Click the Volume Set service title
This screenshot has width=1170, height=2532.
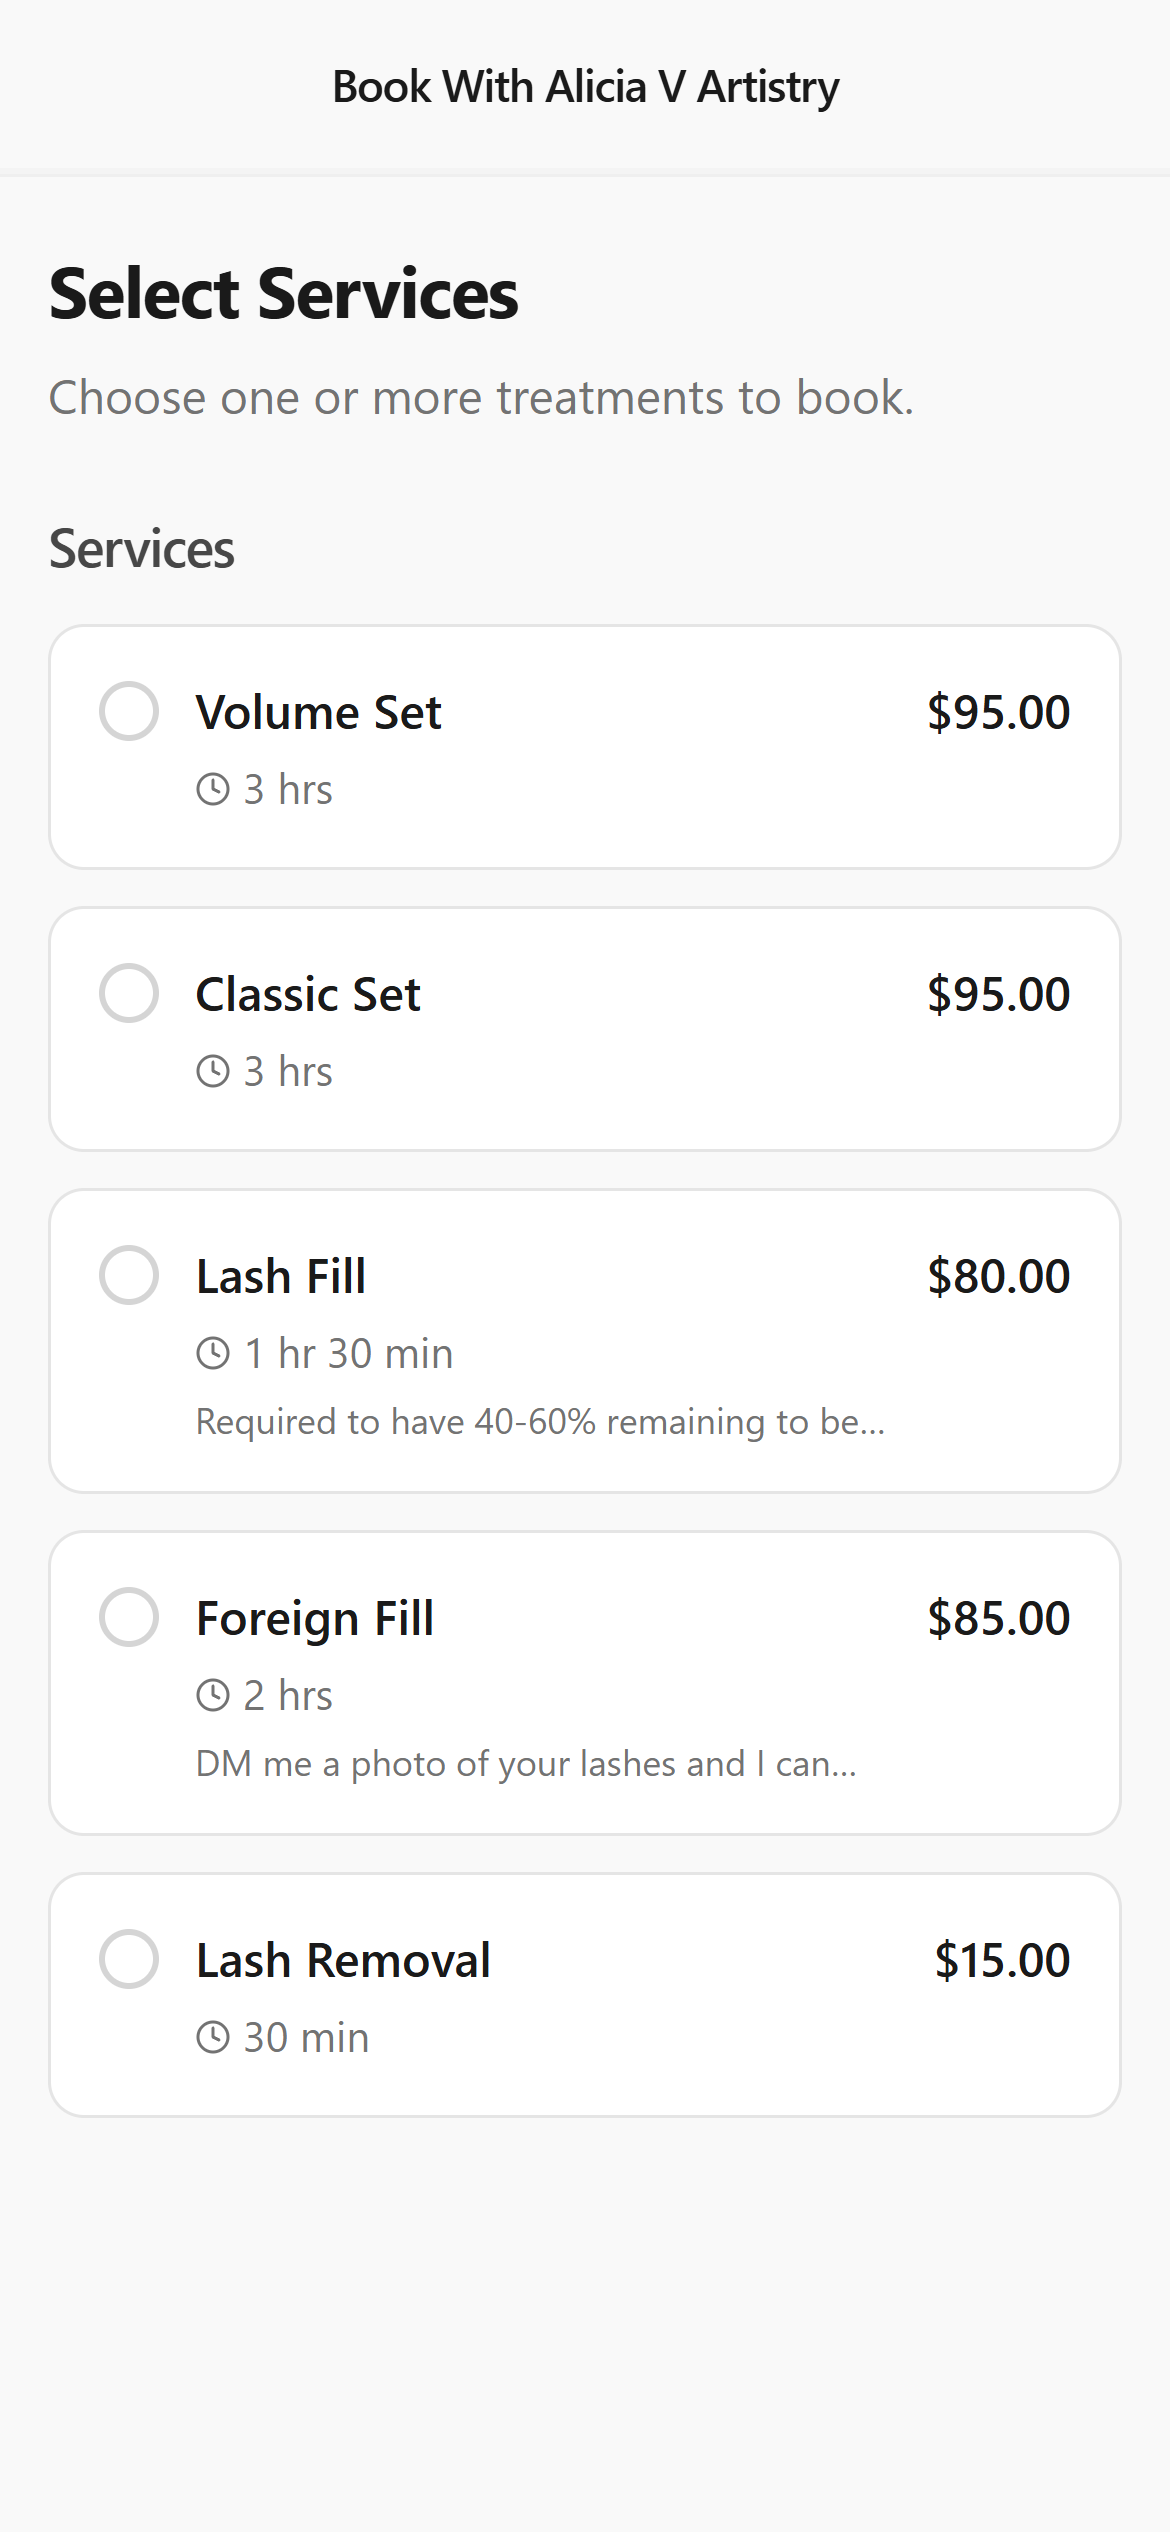[x=318, y=712]
